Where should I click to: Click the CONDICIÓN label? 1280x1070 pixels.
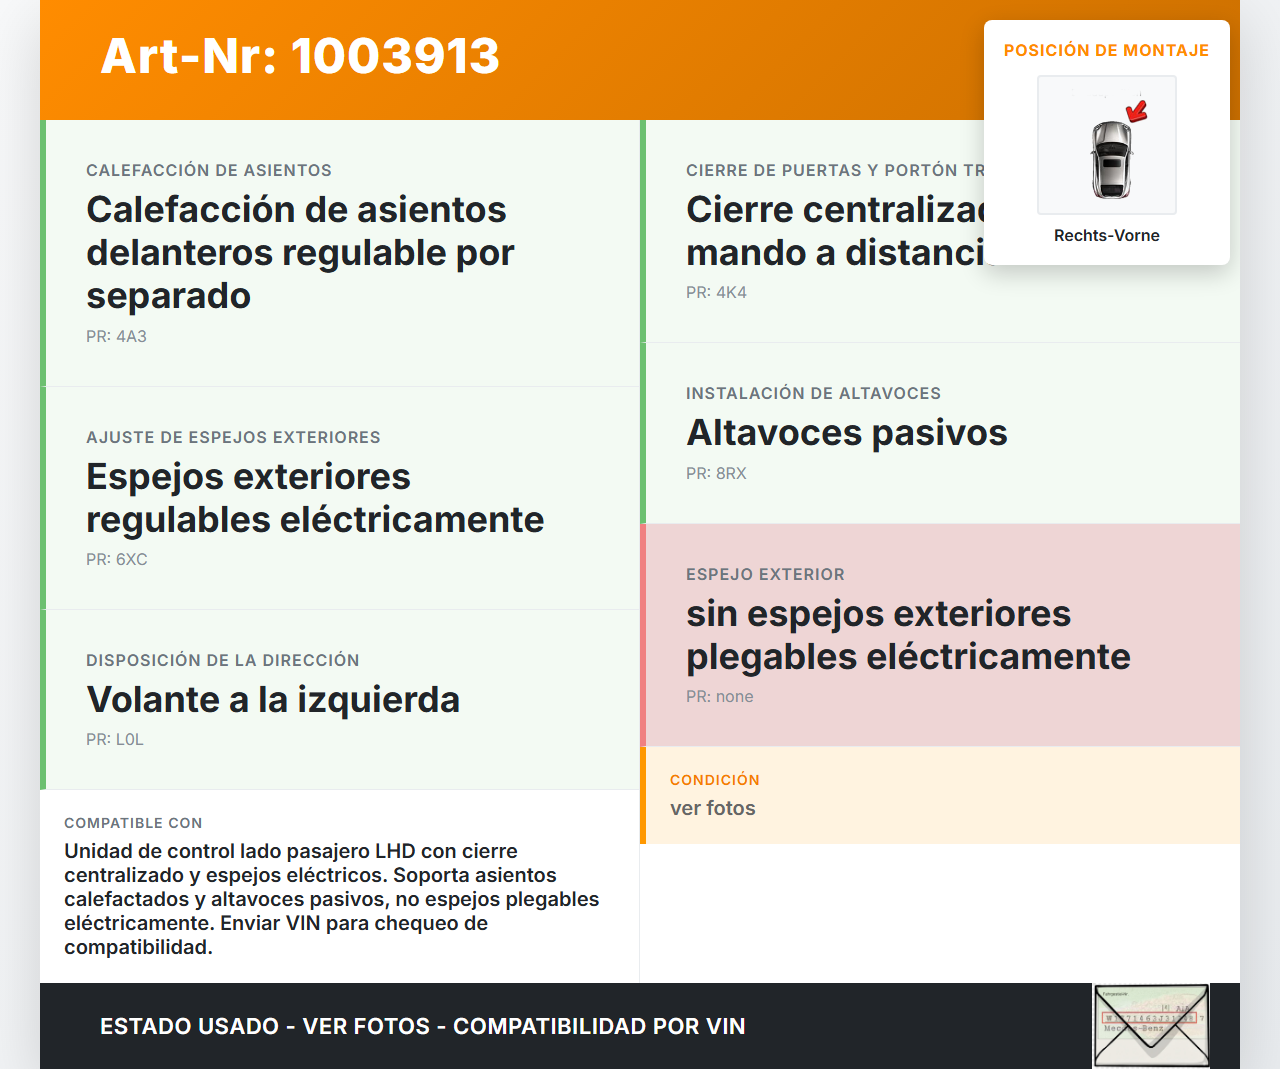(715, 780)
